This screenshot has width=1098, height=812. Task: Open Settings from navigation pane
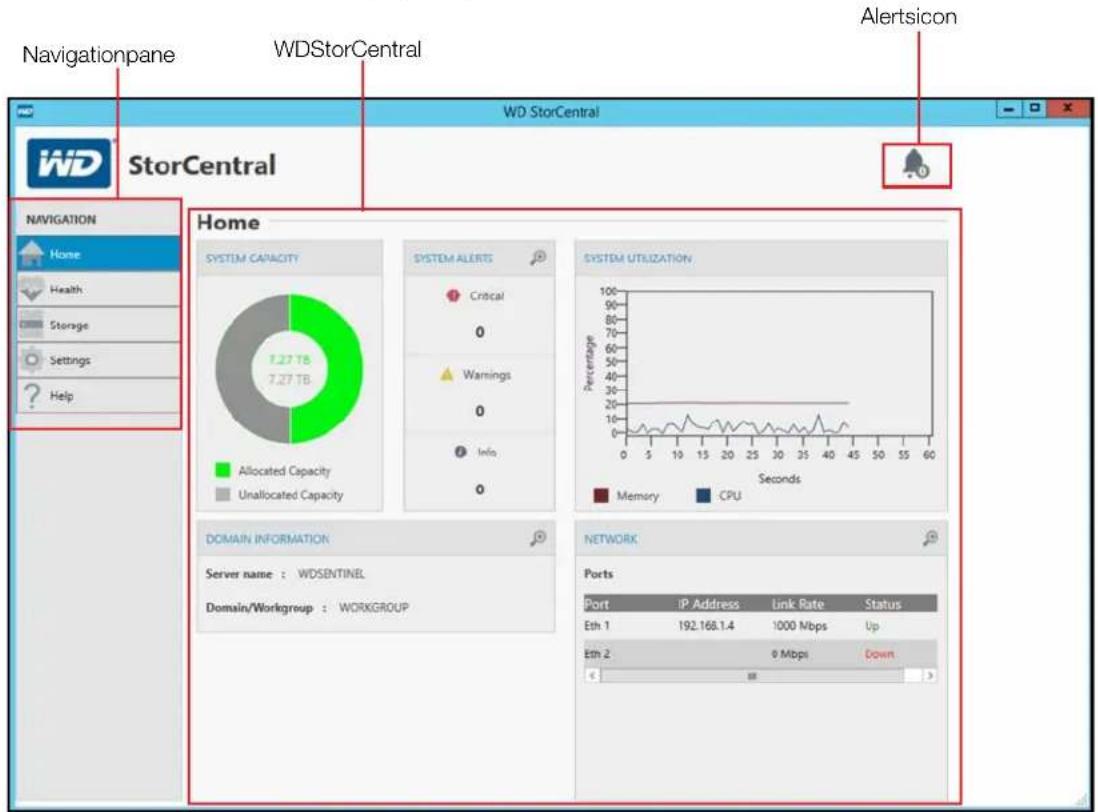pyautogui.click(x=98, y=360)
